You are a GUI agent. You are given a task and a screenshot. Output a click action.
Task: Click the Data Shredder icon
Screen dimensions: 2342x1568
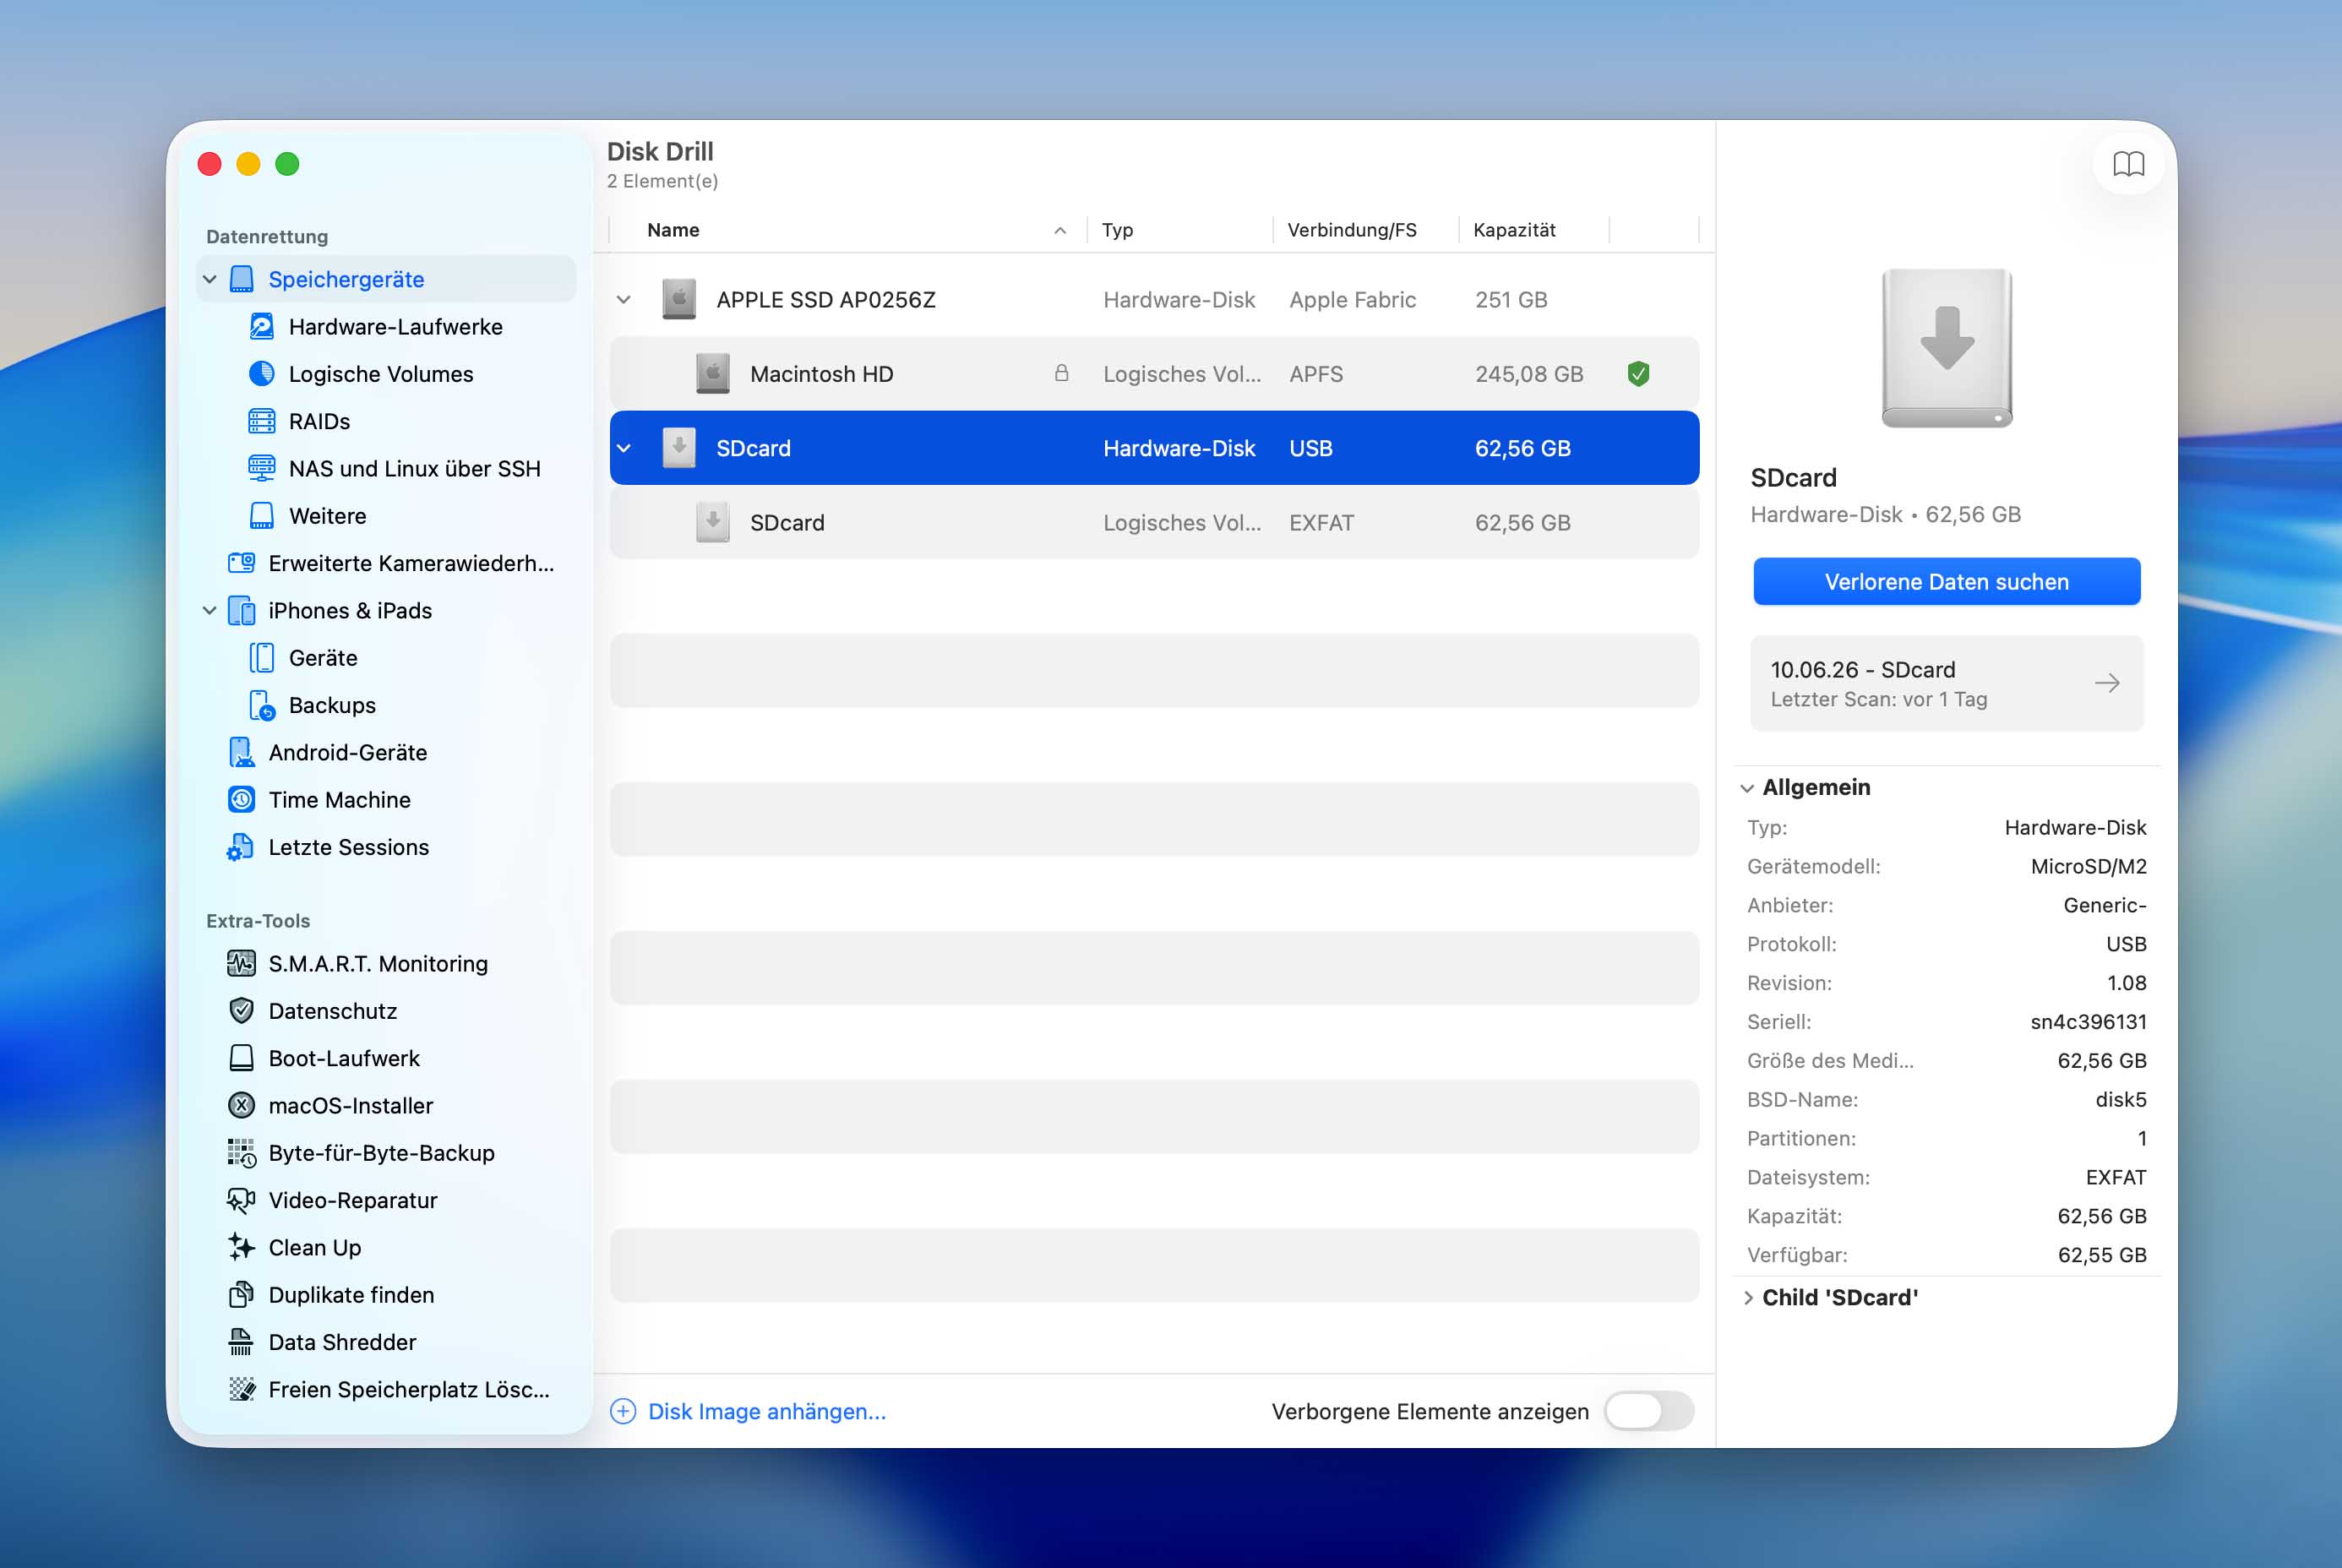coord(242,1342)
